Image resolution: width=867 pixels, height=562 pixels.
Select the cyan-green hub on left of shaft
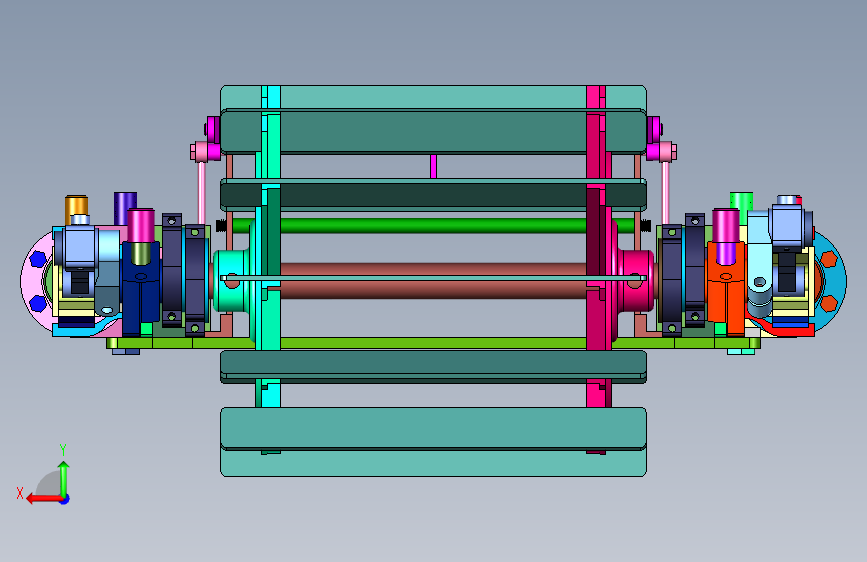[231, 280]
